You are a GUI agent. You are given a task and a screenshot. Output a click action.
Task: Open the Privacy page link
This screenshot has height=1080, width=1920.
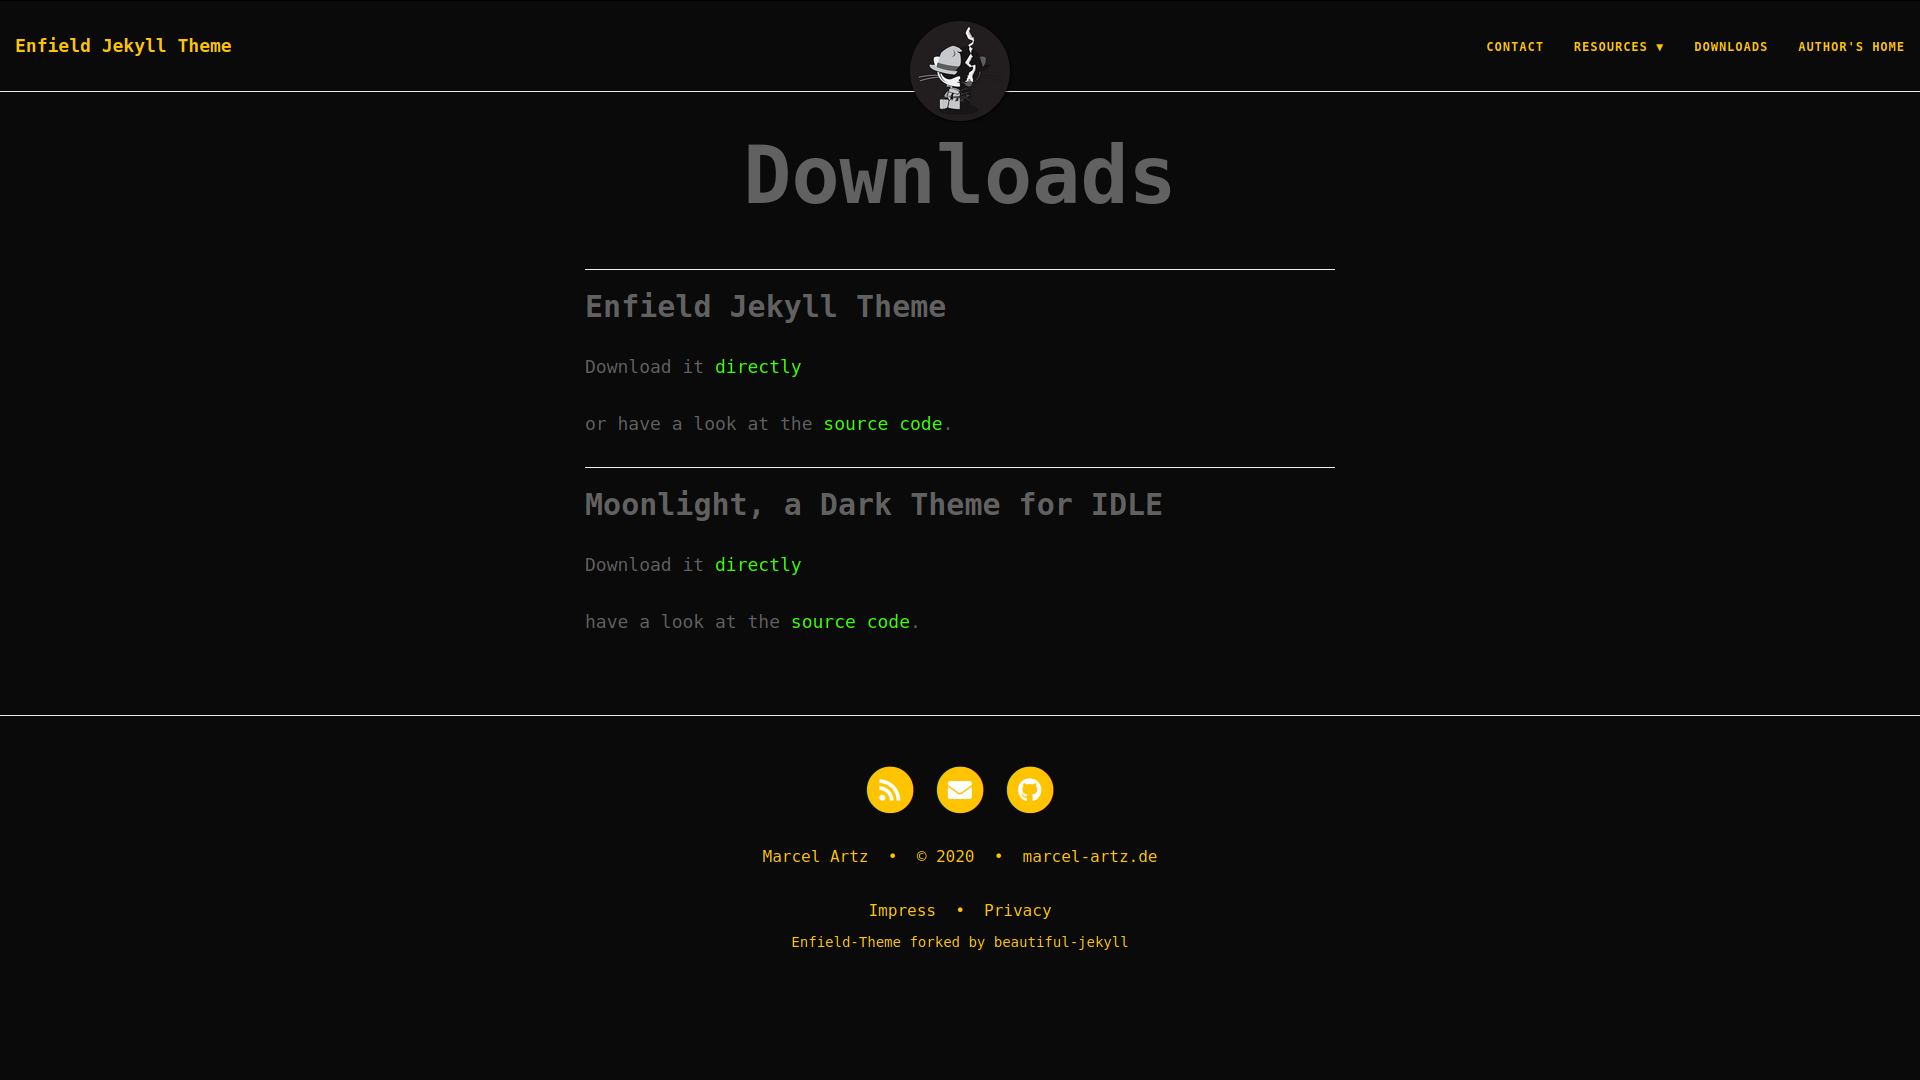[1017, 911]
